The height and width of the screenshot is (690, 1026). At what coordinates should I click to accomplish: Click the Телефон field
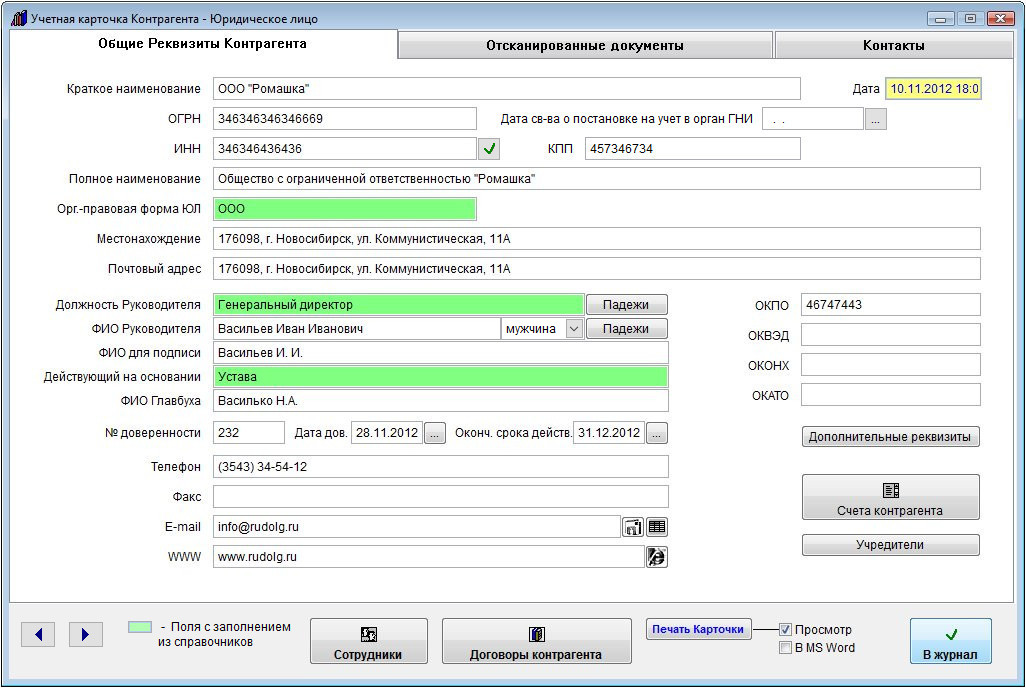click(x=440, y=467)
